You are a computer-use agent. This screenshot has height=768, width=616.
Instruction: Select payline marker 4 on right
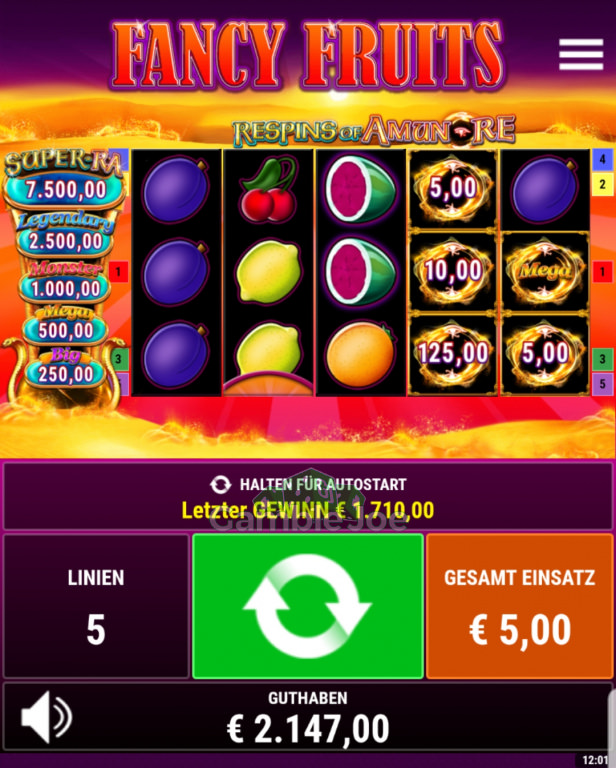(x=602, y=159)
